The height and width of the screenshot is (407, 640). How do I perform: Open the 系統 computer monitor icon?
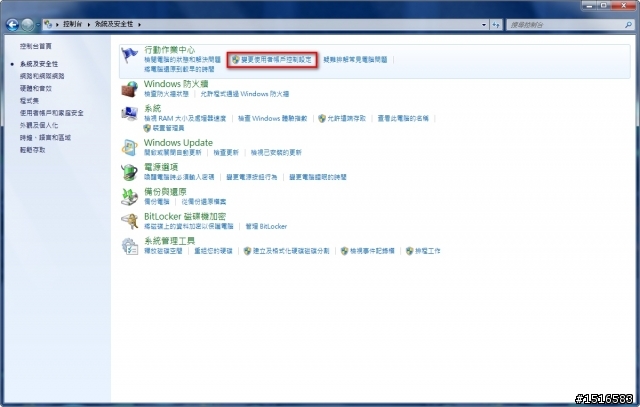click(x=129, y=113)
